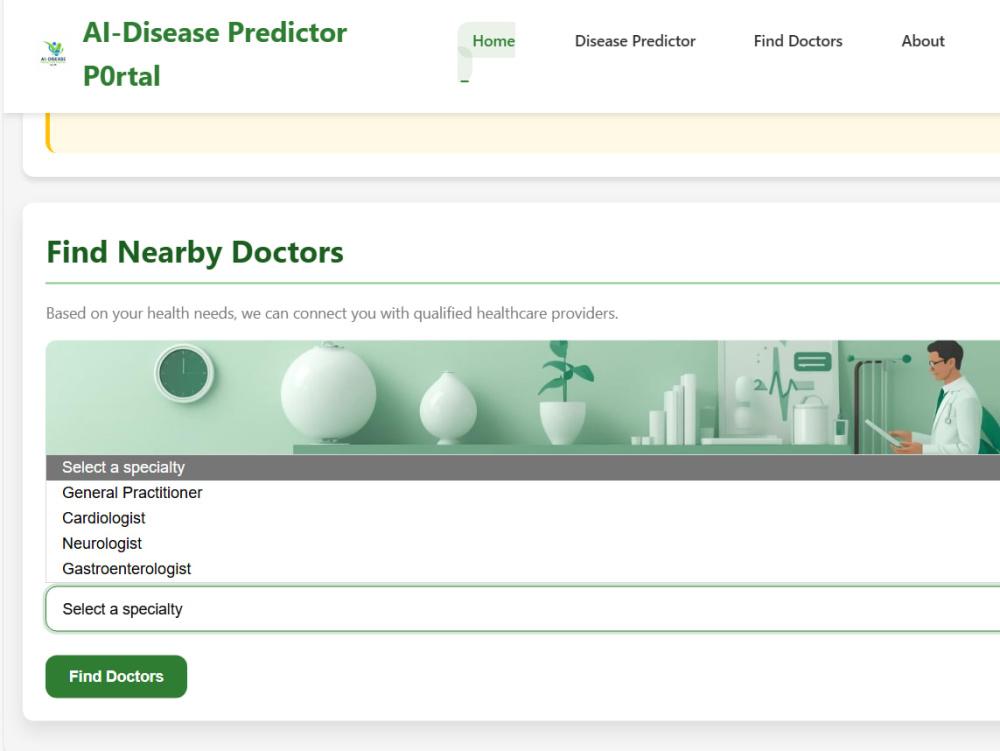Open the Home navigation tab

pos(493,41)
